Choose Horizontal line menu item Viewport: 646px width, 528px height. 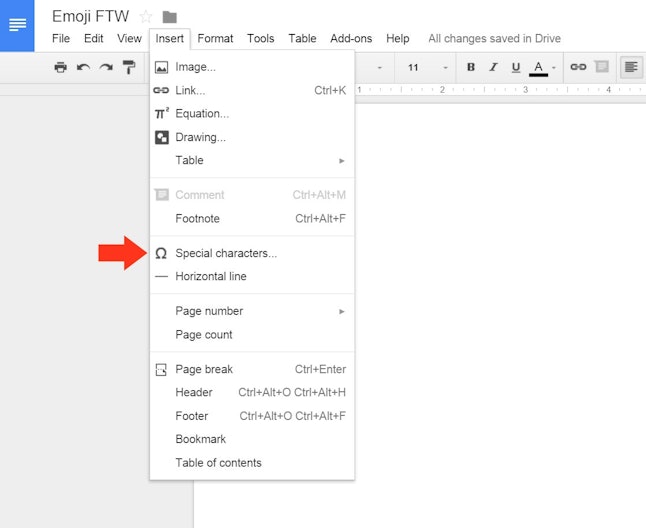point(252,276)
